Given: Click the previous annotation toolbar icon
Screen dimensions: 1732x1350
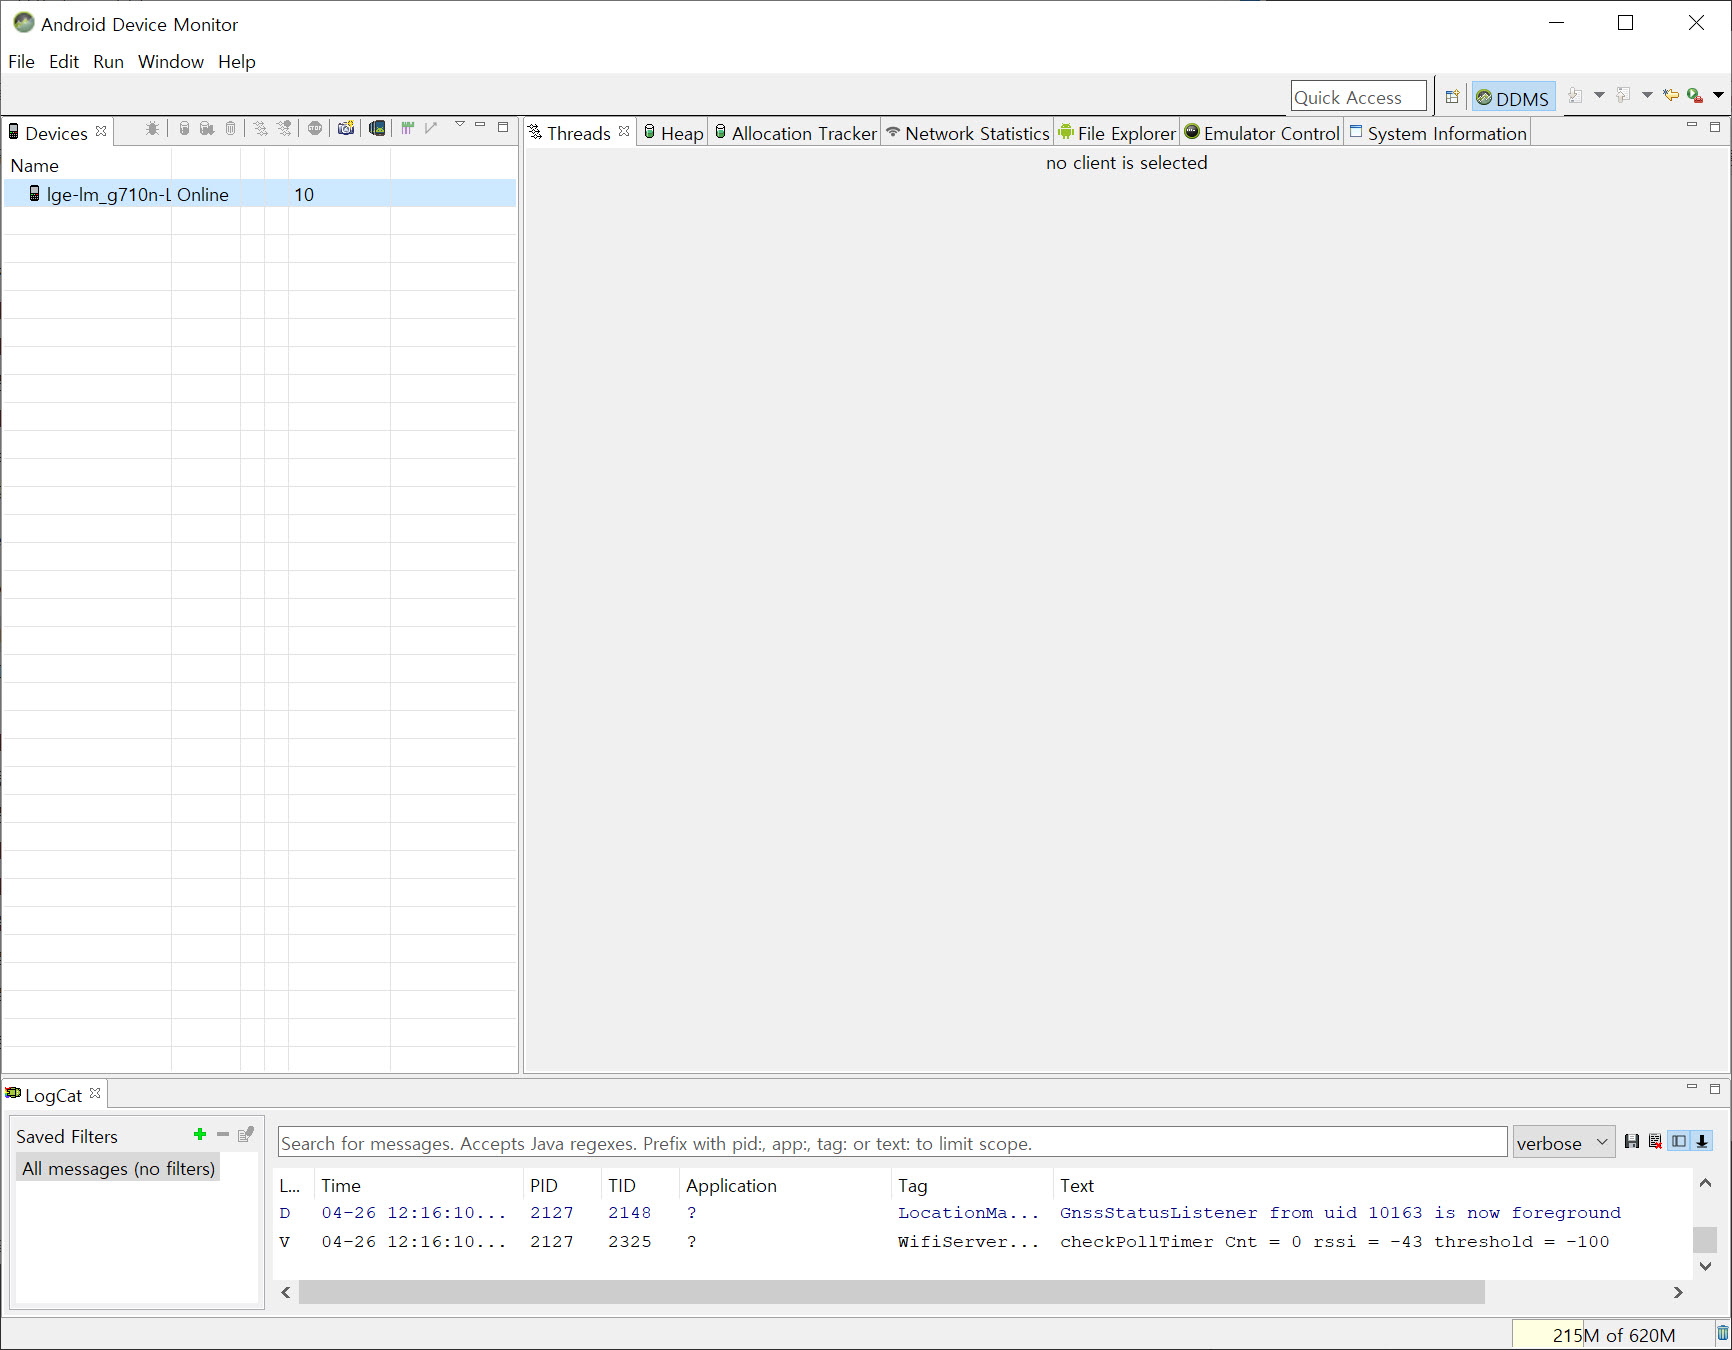Looking at the screenshot, I should point(1623,96).
